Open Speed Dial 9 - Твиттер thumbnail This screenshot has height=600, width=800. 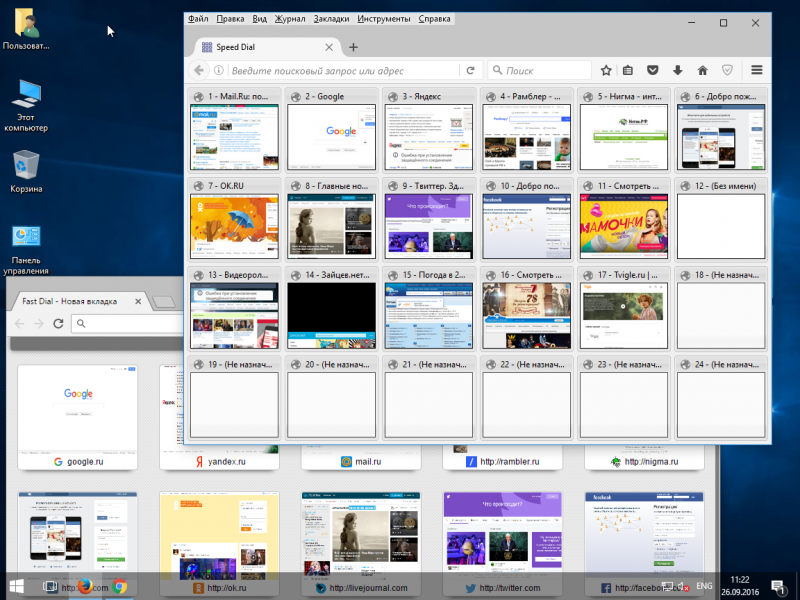[x=429, y=226]
